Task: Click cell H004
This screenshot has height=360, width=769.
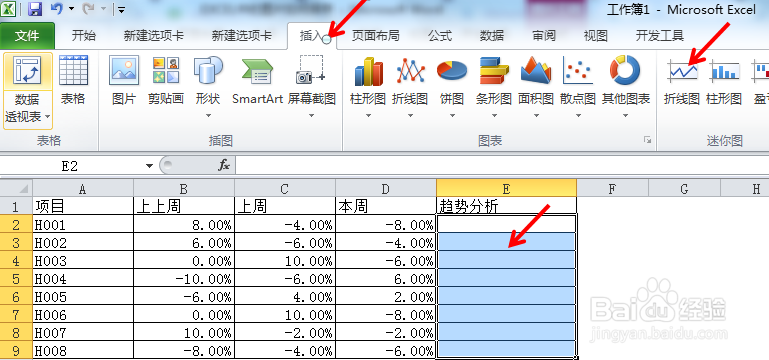Action: [83, 279]
